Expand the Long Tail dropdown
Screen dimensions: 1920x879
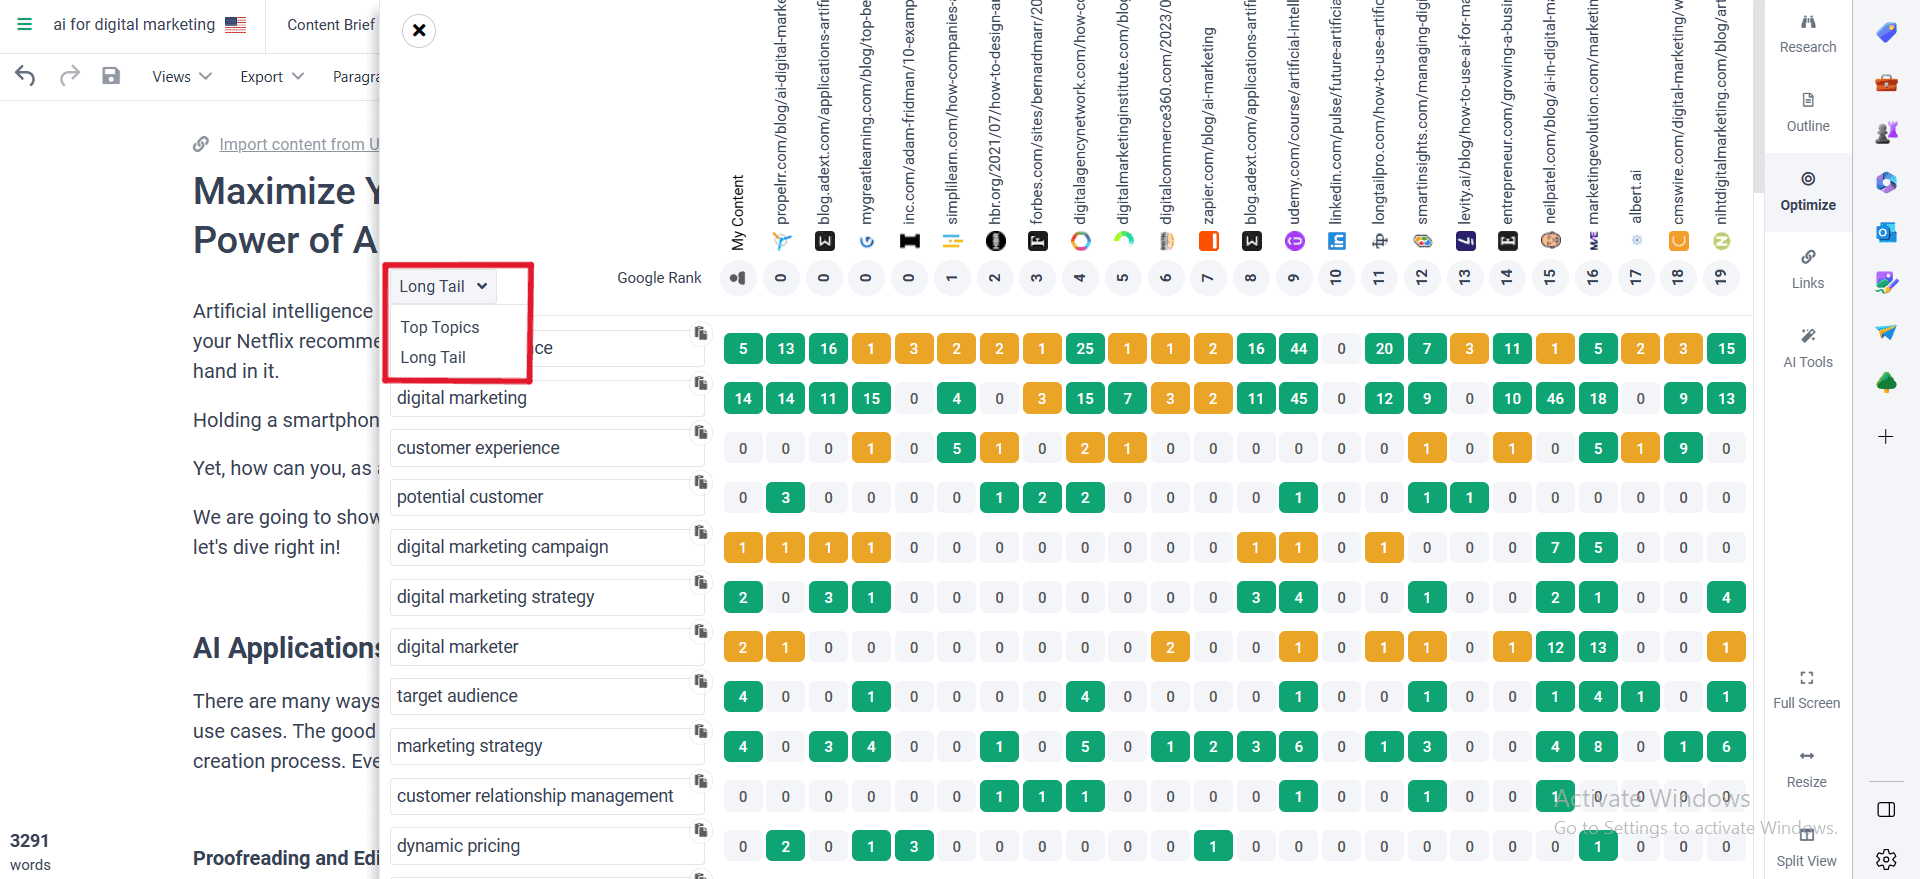tap(443, 286)
